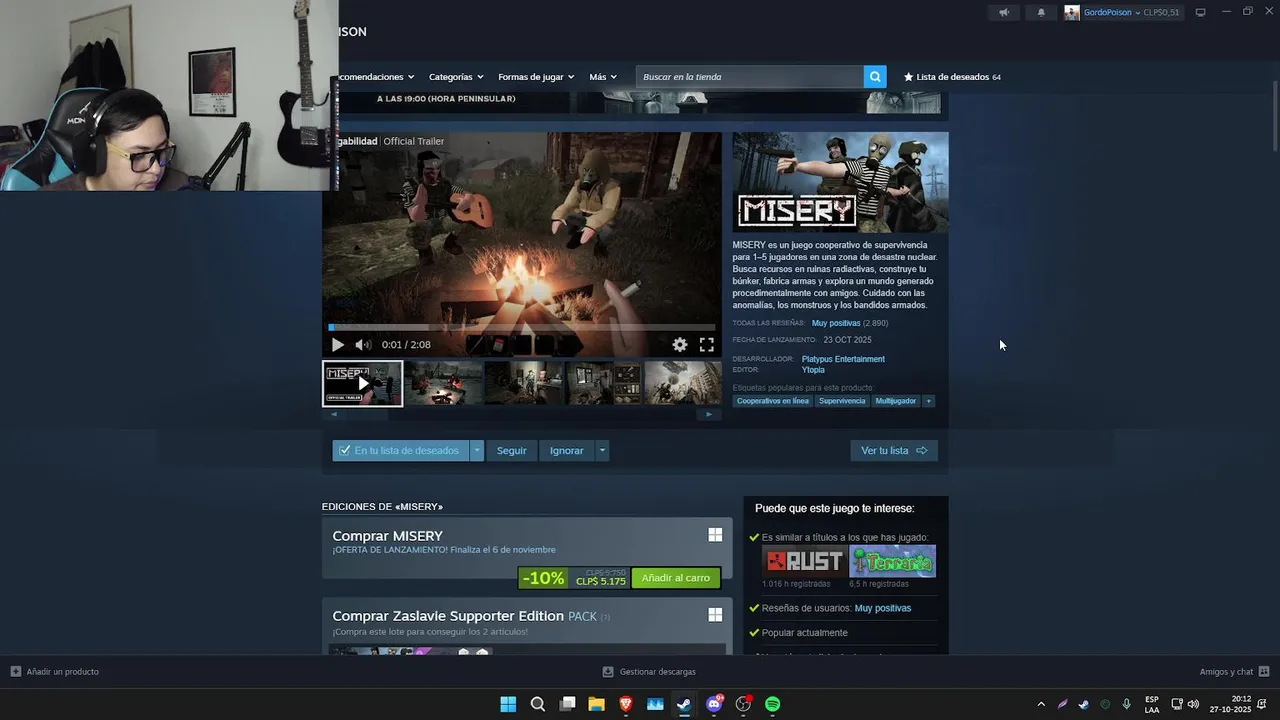Image resolution: width=1280 pixels, height=720 pixels.
Task: Open Windows taskbar search
Action: coord(538,704)
